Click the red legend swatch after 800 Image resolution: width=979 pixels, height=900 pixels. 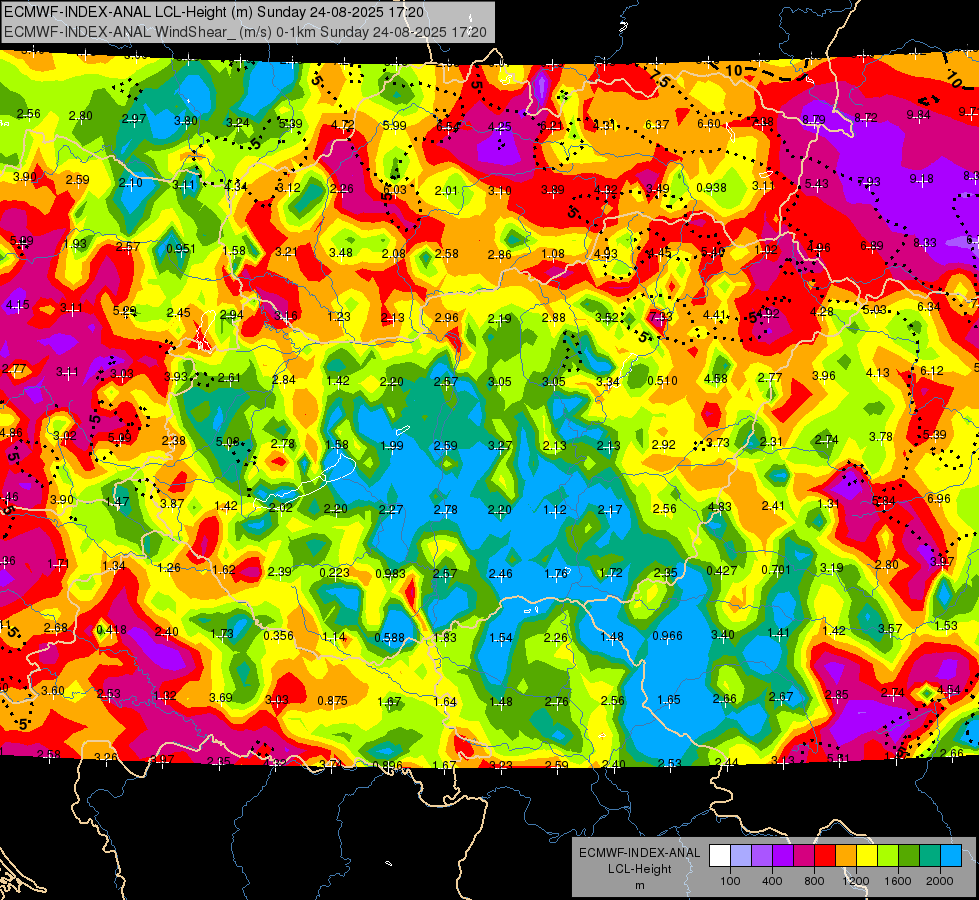(x=825, y=856)
